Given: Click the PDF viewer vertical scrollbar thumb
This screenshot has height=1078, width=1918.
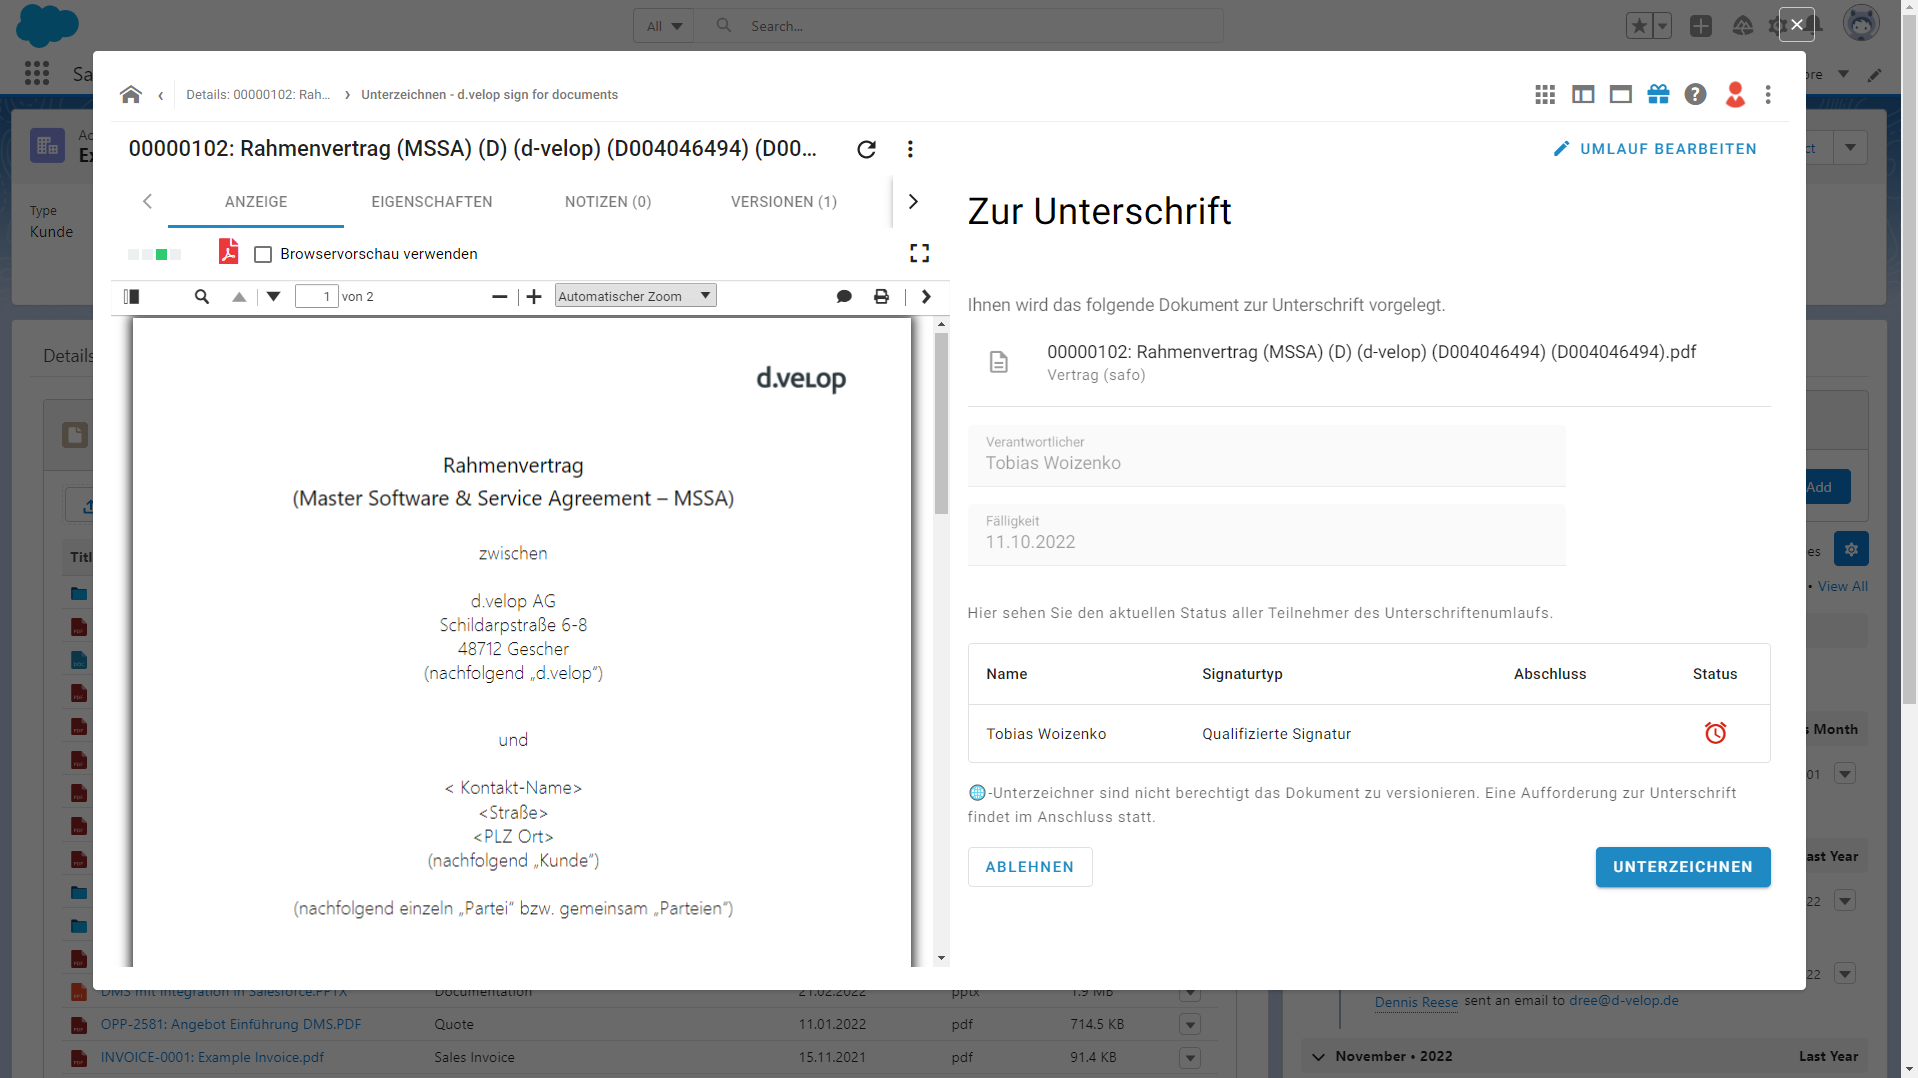Looking at the screenshot, I should point(941,424).
